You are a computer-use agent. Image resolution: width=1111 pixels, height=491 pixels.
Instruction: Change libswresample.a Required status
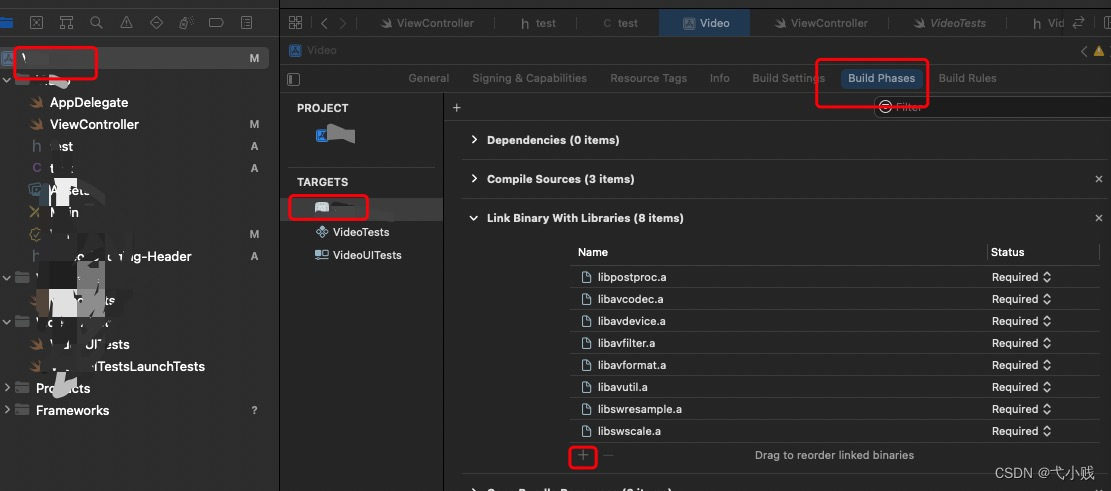(x=1021, y=409)
